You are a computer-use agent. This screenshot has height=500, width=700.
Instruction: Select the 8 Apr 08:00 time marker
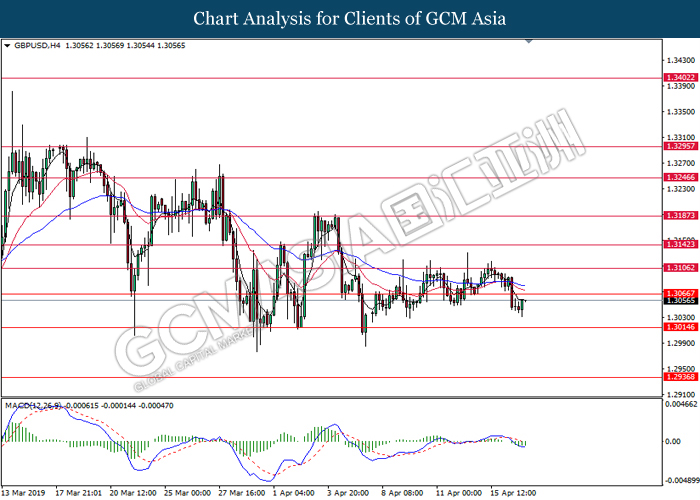coord(402,493)
